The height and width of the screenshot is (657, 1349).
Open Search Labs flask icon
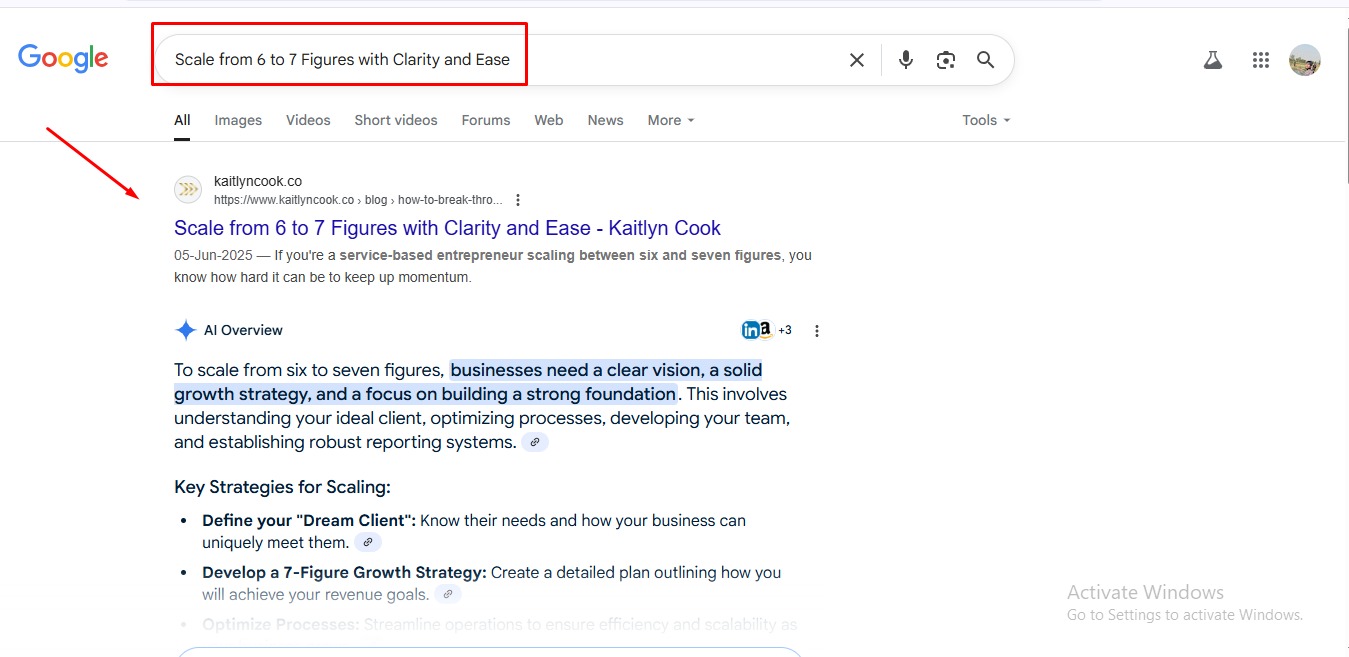[x=1213, y=60]
